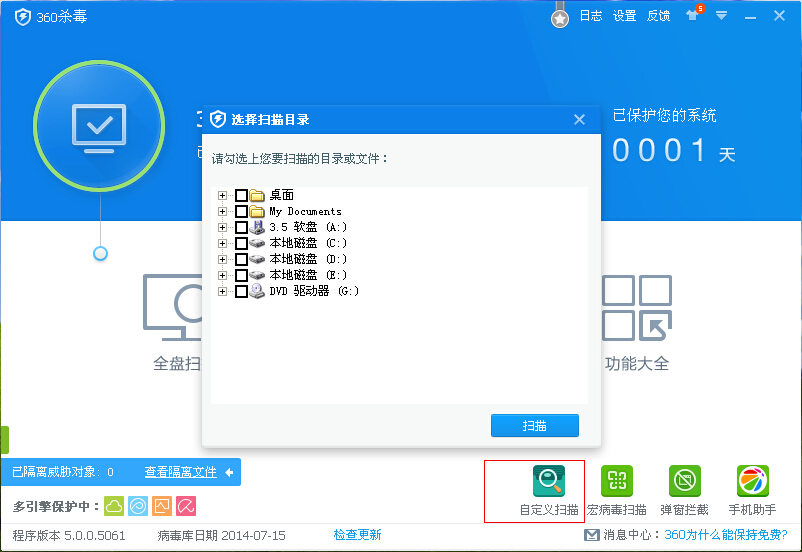Click the 桌面 label text
802x552 pixels.
tap(281, 195)
